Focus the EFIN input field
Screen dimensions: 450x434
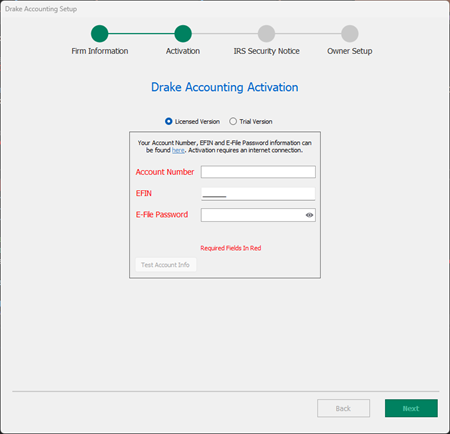pyautogui.click(x=258, y=194)
